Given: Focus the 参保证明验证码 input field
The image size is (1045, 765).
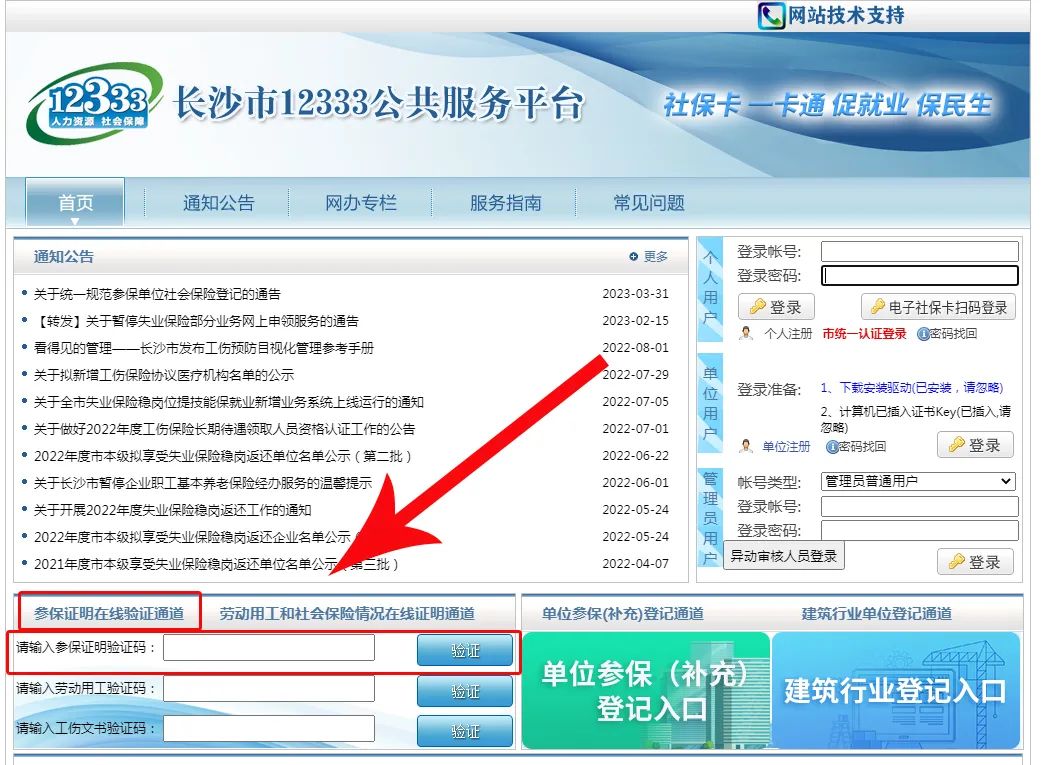Looking at the screenshot, I should [269, 648].
